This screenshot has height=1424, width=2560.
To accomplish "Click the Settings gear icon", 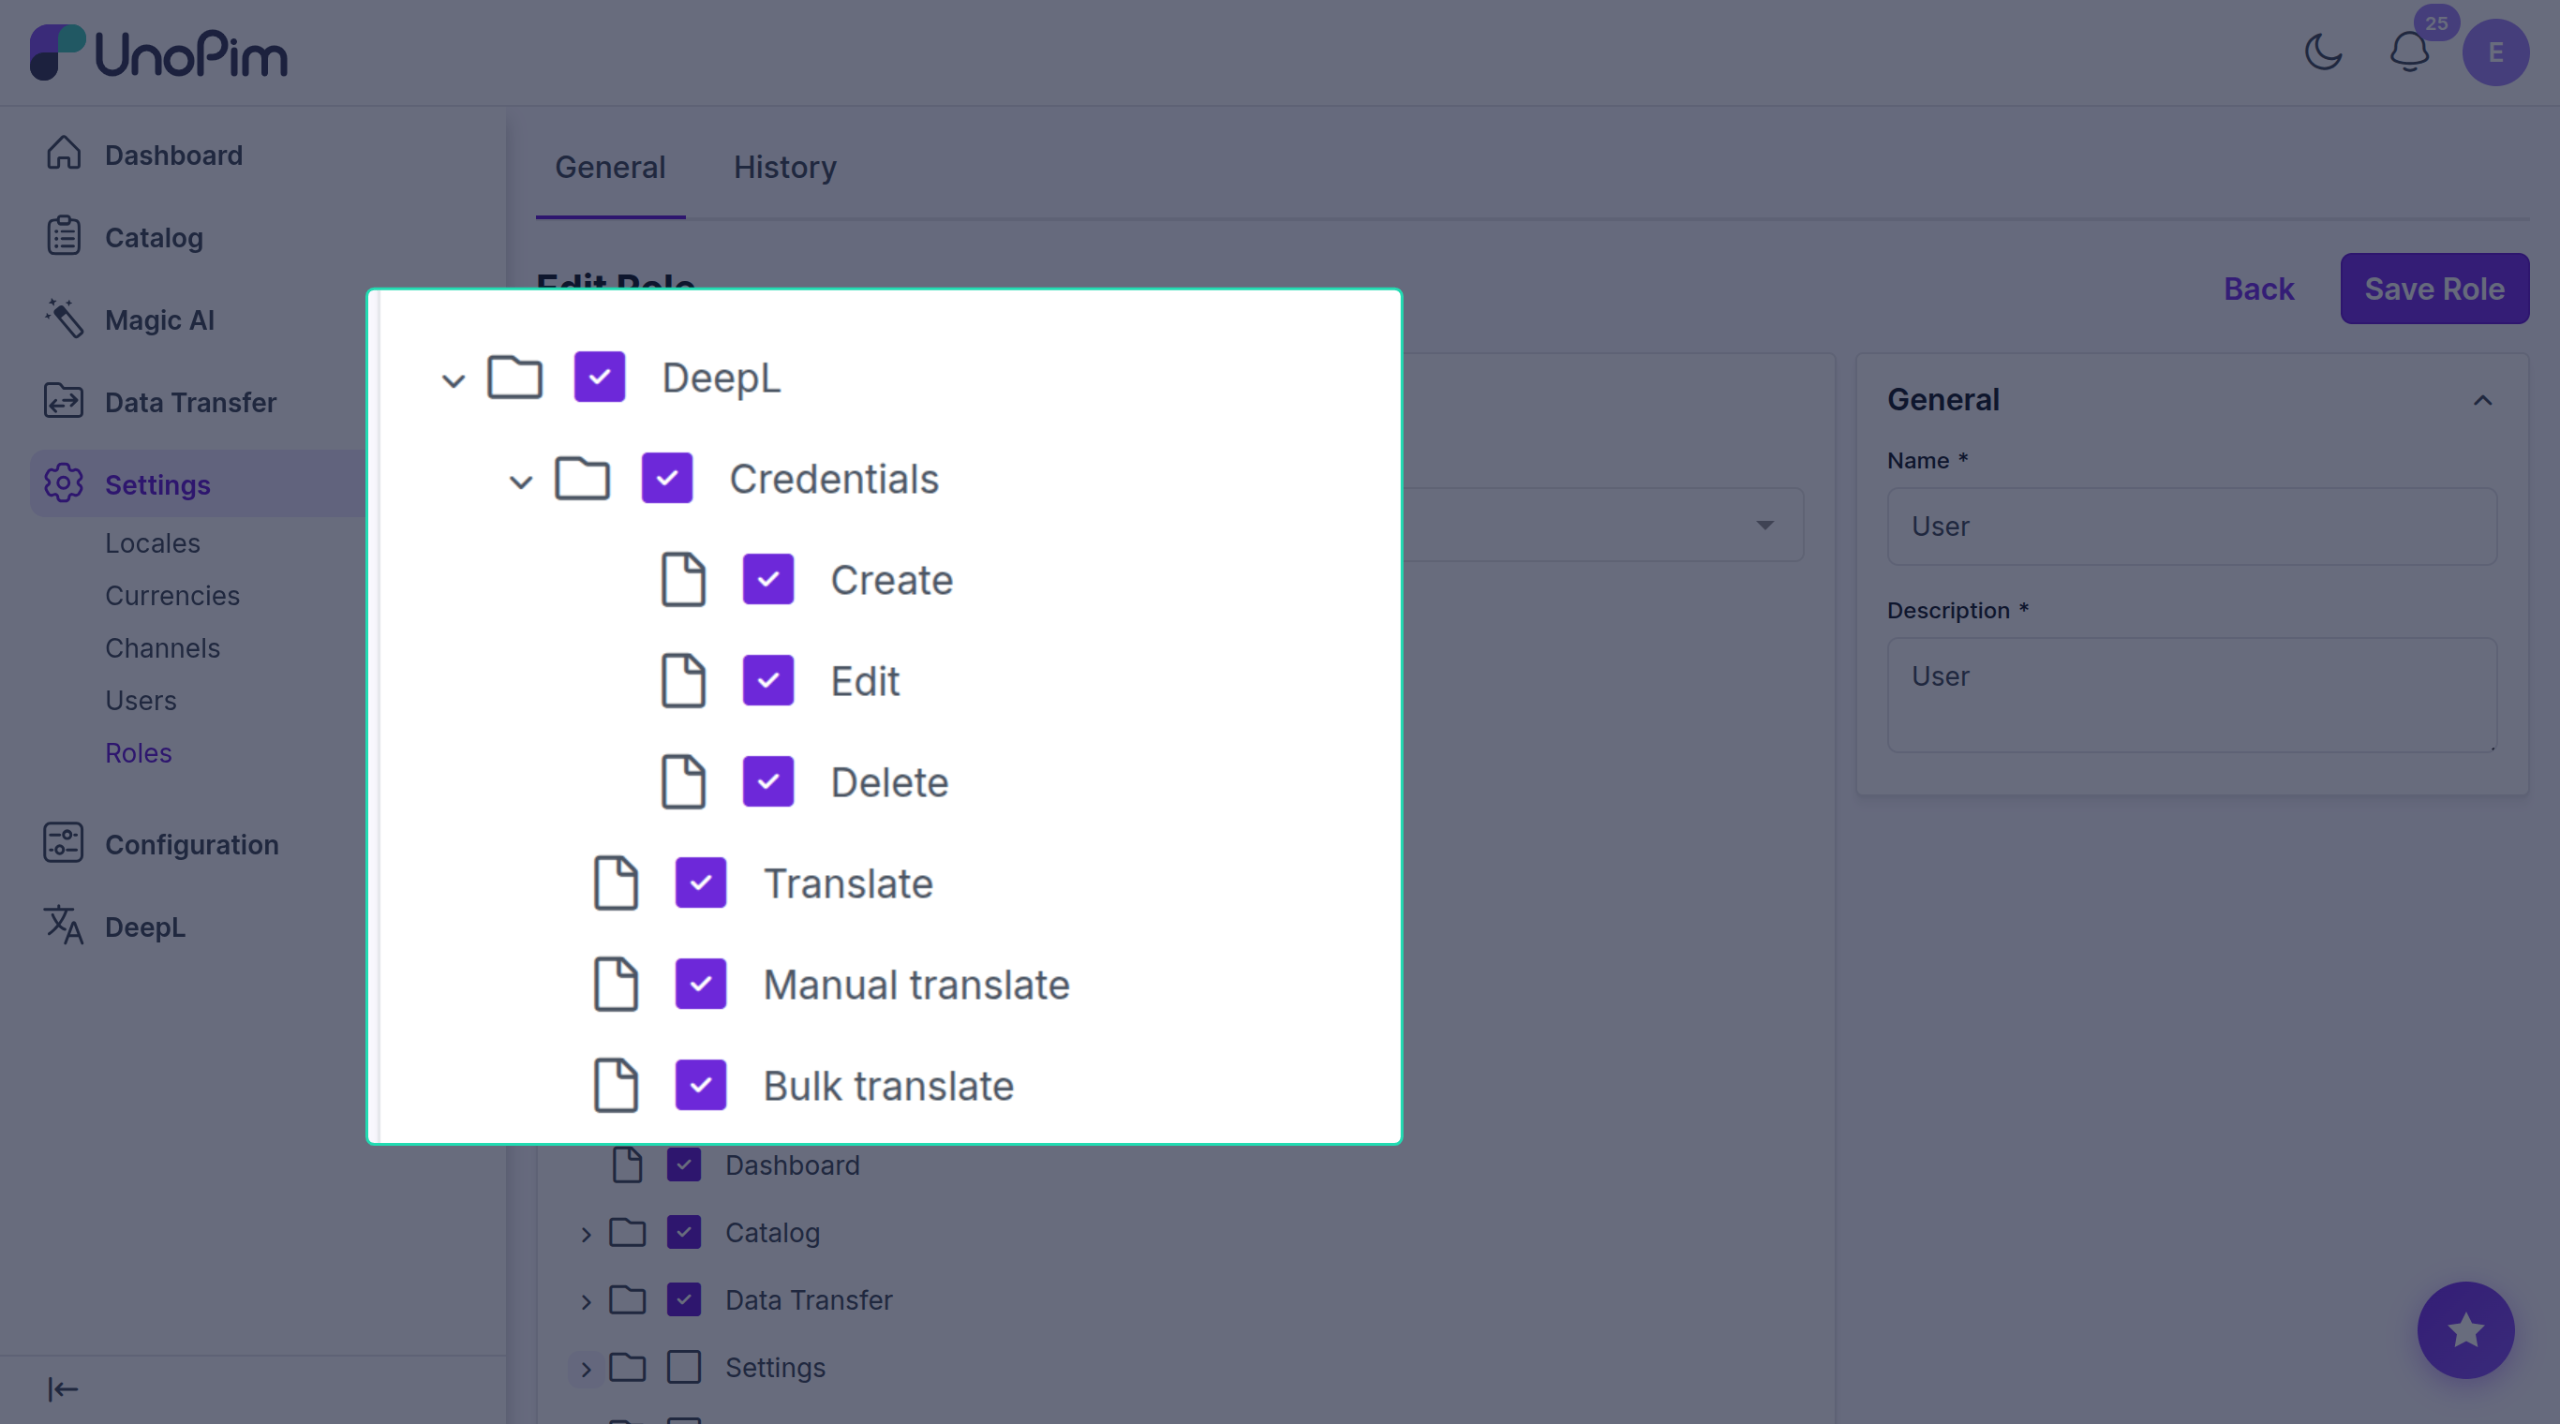I will tap(64, 484).
